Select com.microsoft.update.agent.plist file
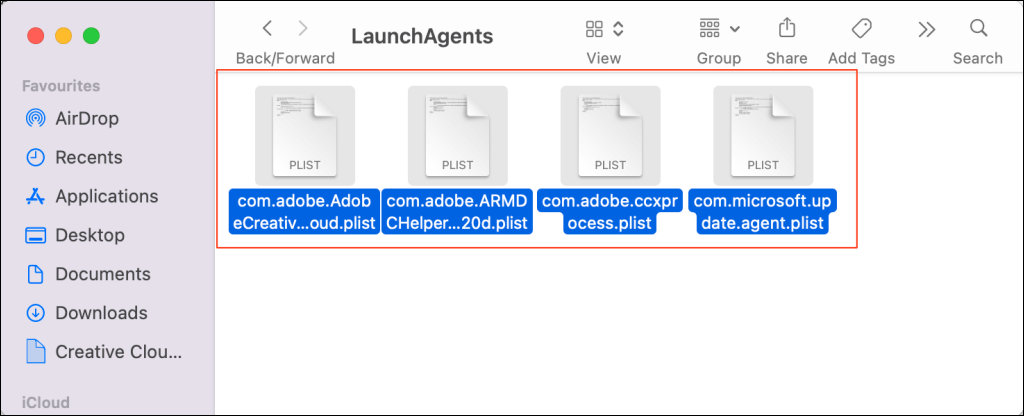This screenshot has height=416, width=1024. [763, 160]
